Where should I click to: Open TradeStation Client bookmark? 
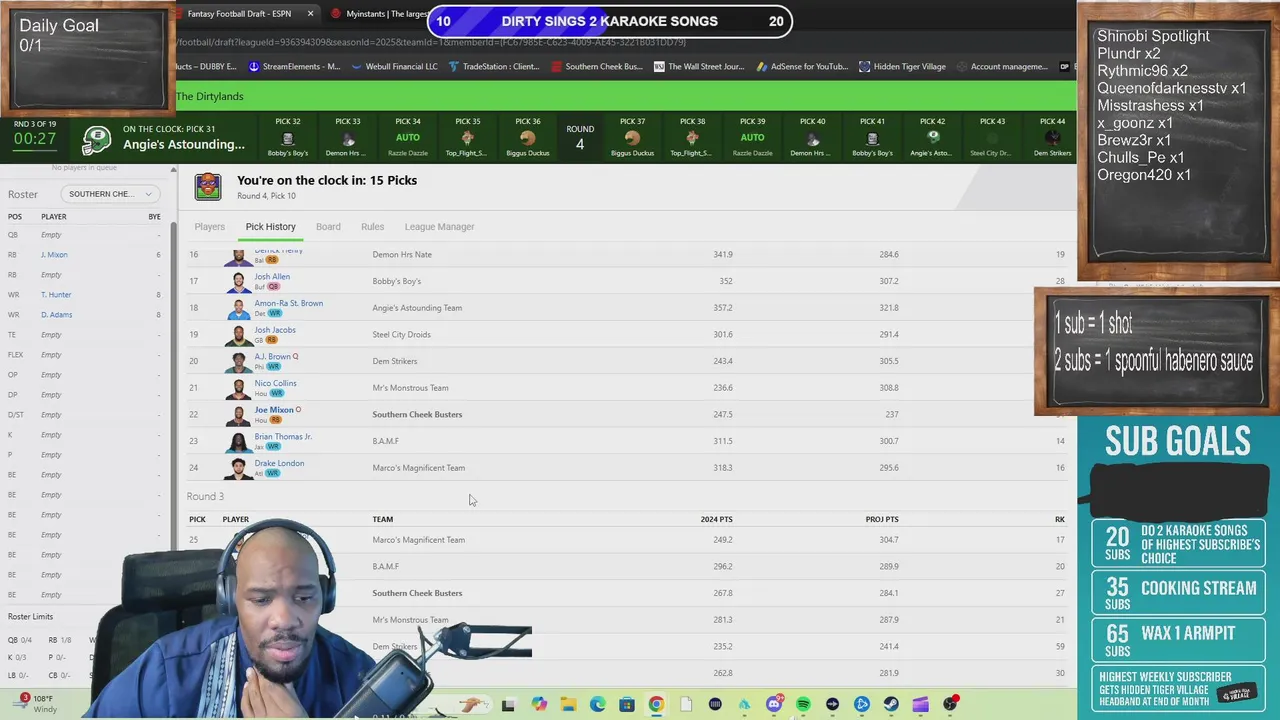pyautogui.click(x=494, y=67)
